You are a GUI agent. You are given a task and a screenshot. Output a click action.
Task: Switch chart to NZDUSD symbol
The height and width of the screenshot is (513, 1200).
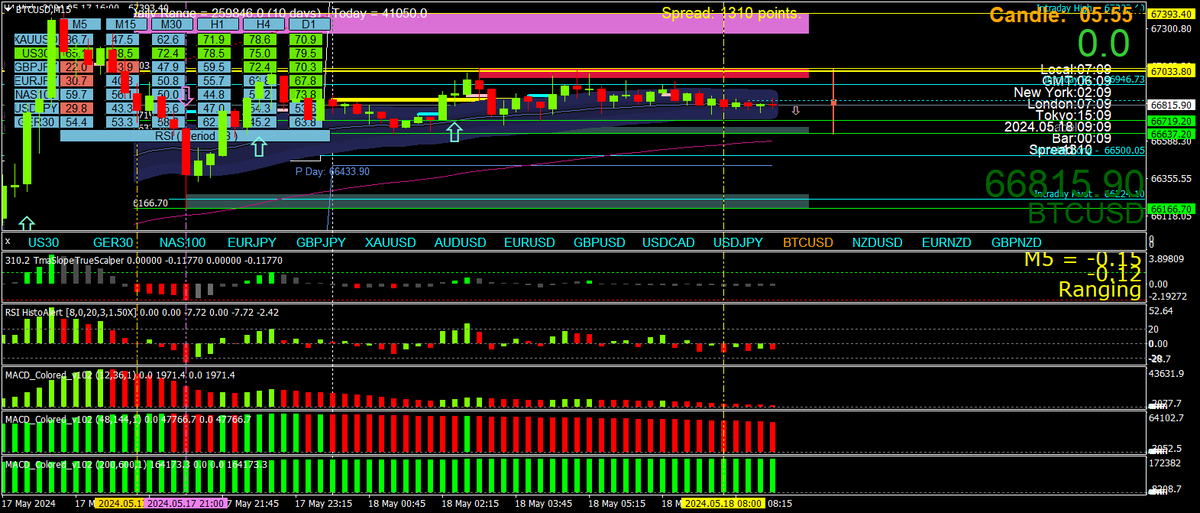coord(877,242)
